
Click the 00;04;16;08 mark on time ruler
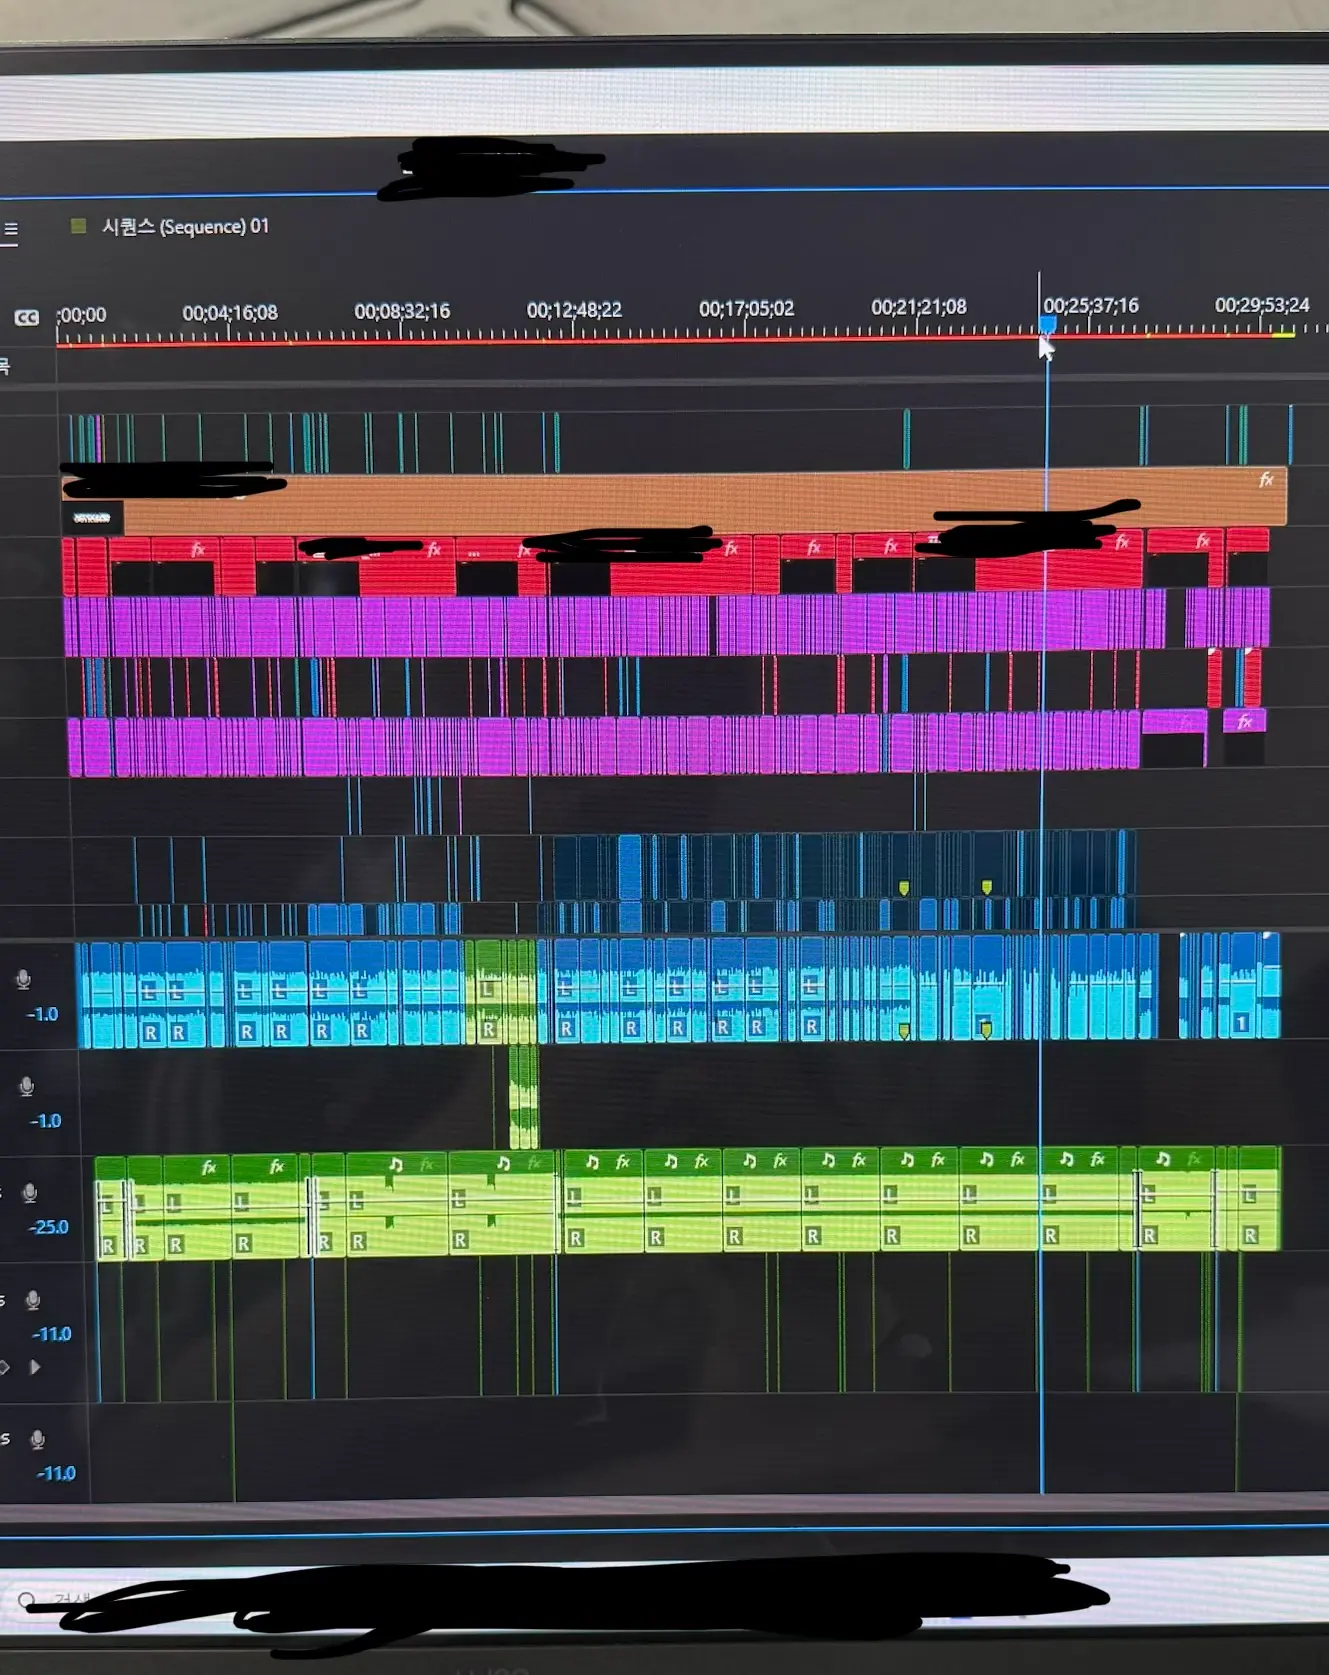230,313
